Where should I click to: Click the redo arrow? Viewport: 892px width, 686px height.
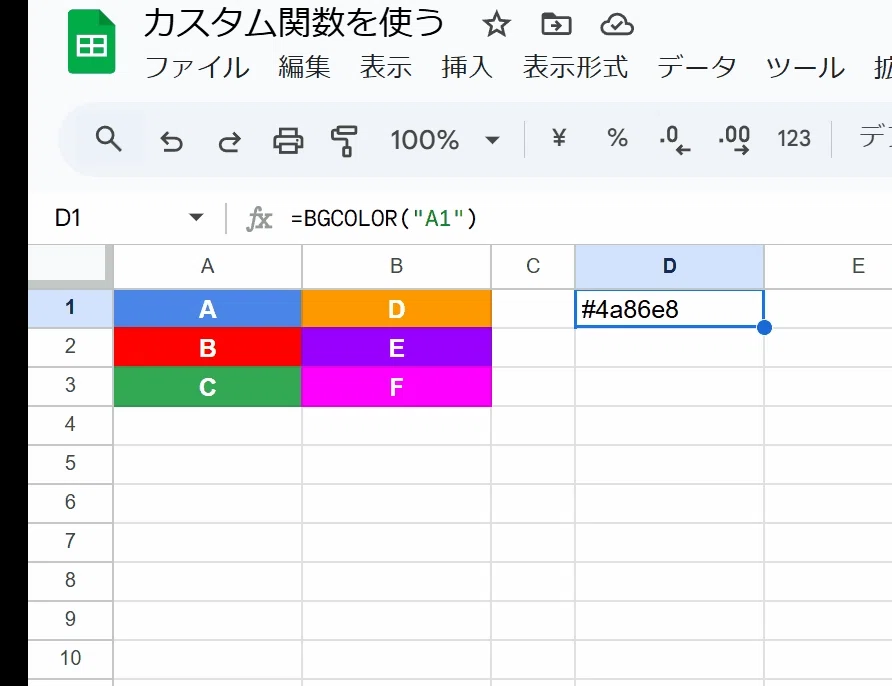tap(229, 141)
